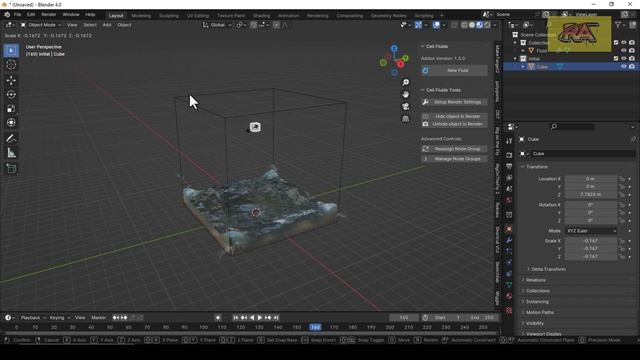
Task: Click the Manage Node Groups button
Action: pyautogui.click(x=454, y=159)
